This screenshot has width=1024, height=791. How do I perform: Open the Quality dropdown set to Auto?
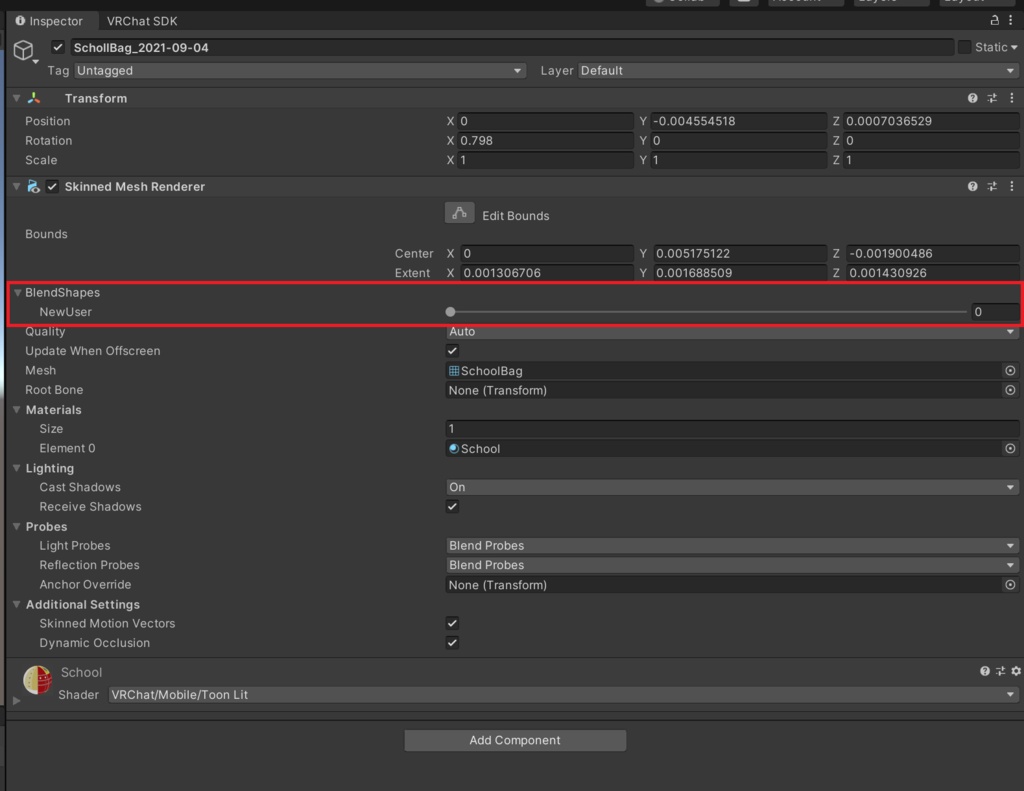point(732,331)
